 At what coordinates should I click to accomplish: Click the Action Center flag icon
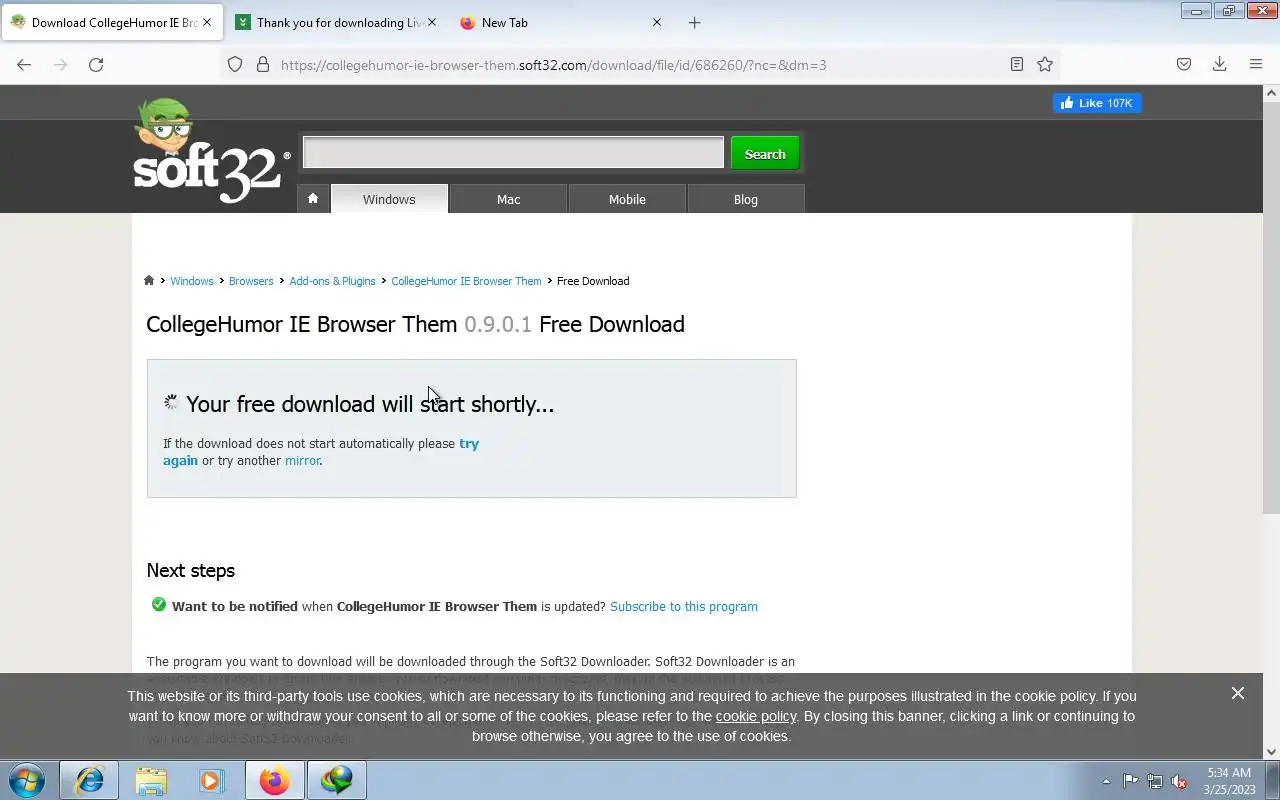pos(1130,781)
